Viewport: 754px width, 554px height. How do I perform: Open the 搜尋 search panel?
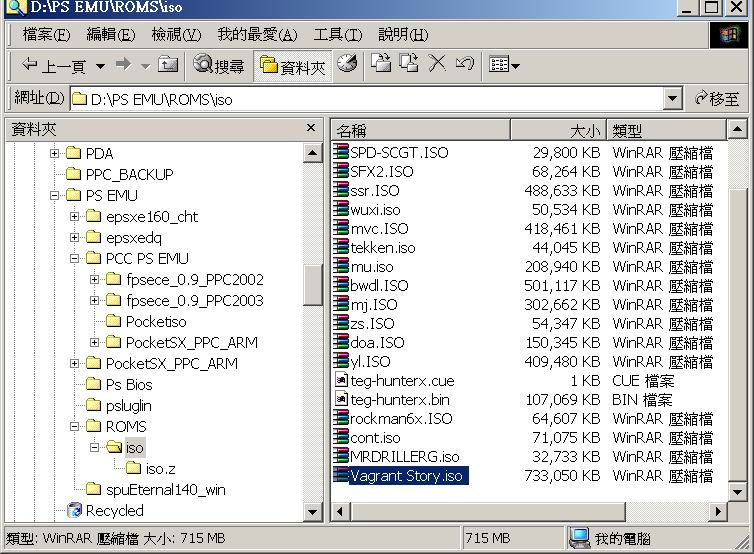click(x=219, y=65)
